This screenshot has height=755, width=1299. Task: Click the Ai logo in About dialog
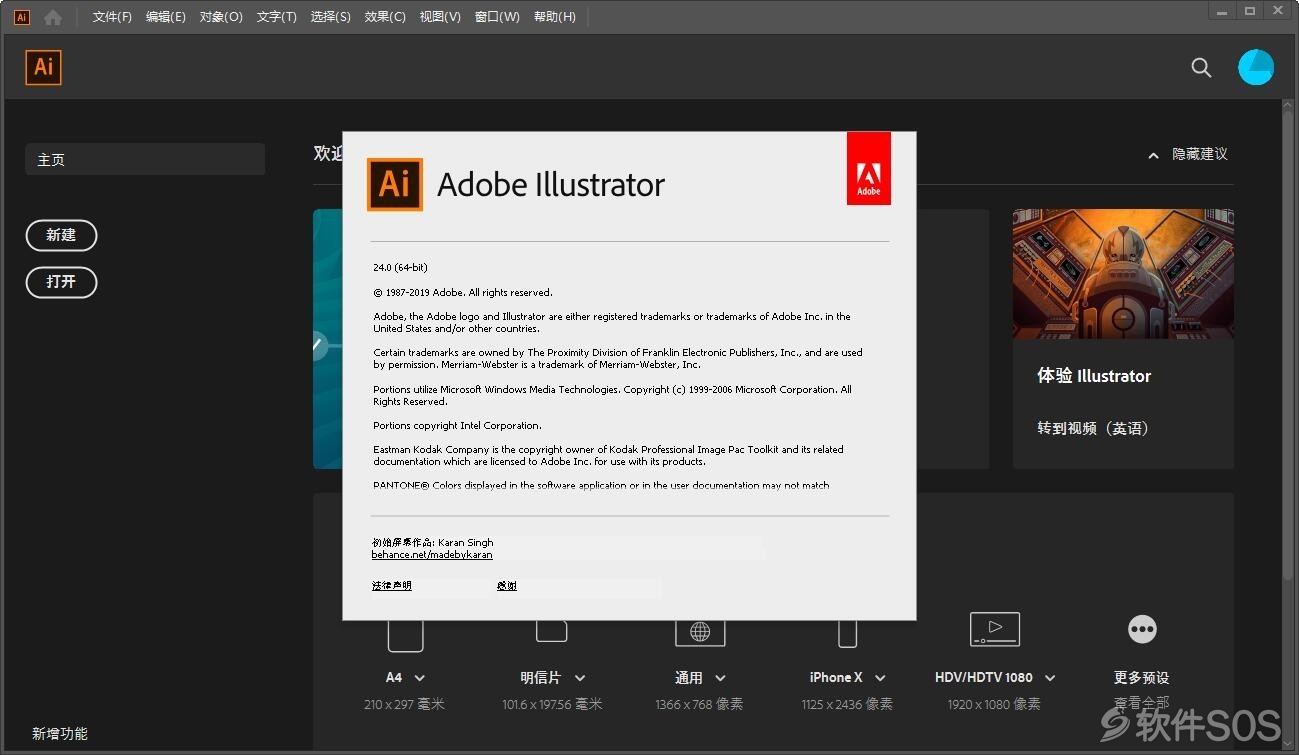pyautogui.click(x=395, y=184)
